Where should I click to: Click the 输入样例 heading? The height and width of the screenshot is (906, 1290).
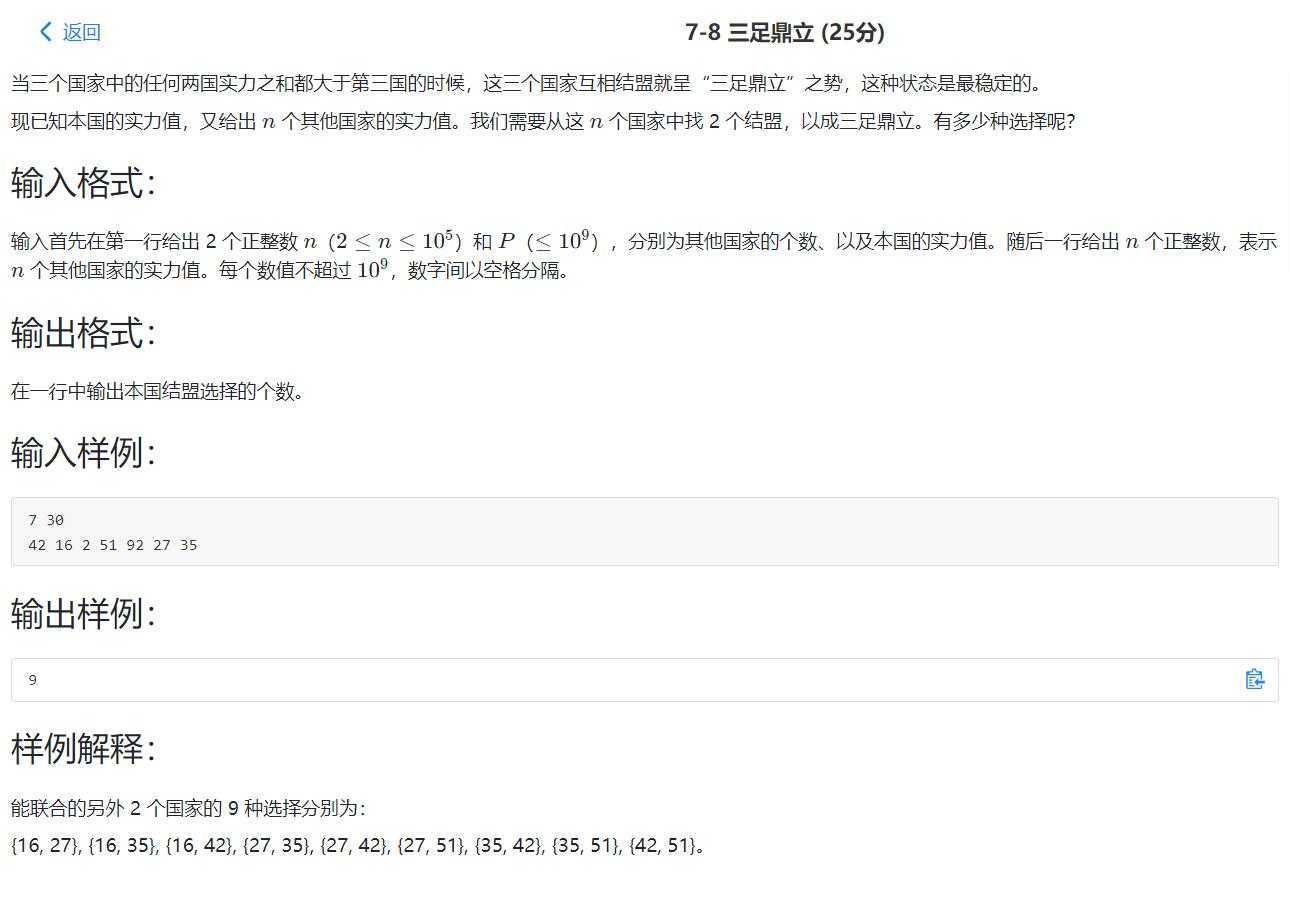tap(83, 453)
